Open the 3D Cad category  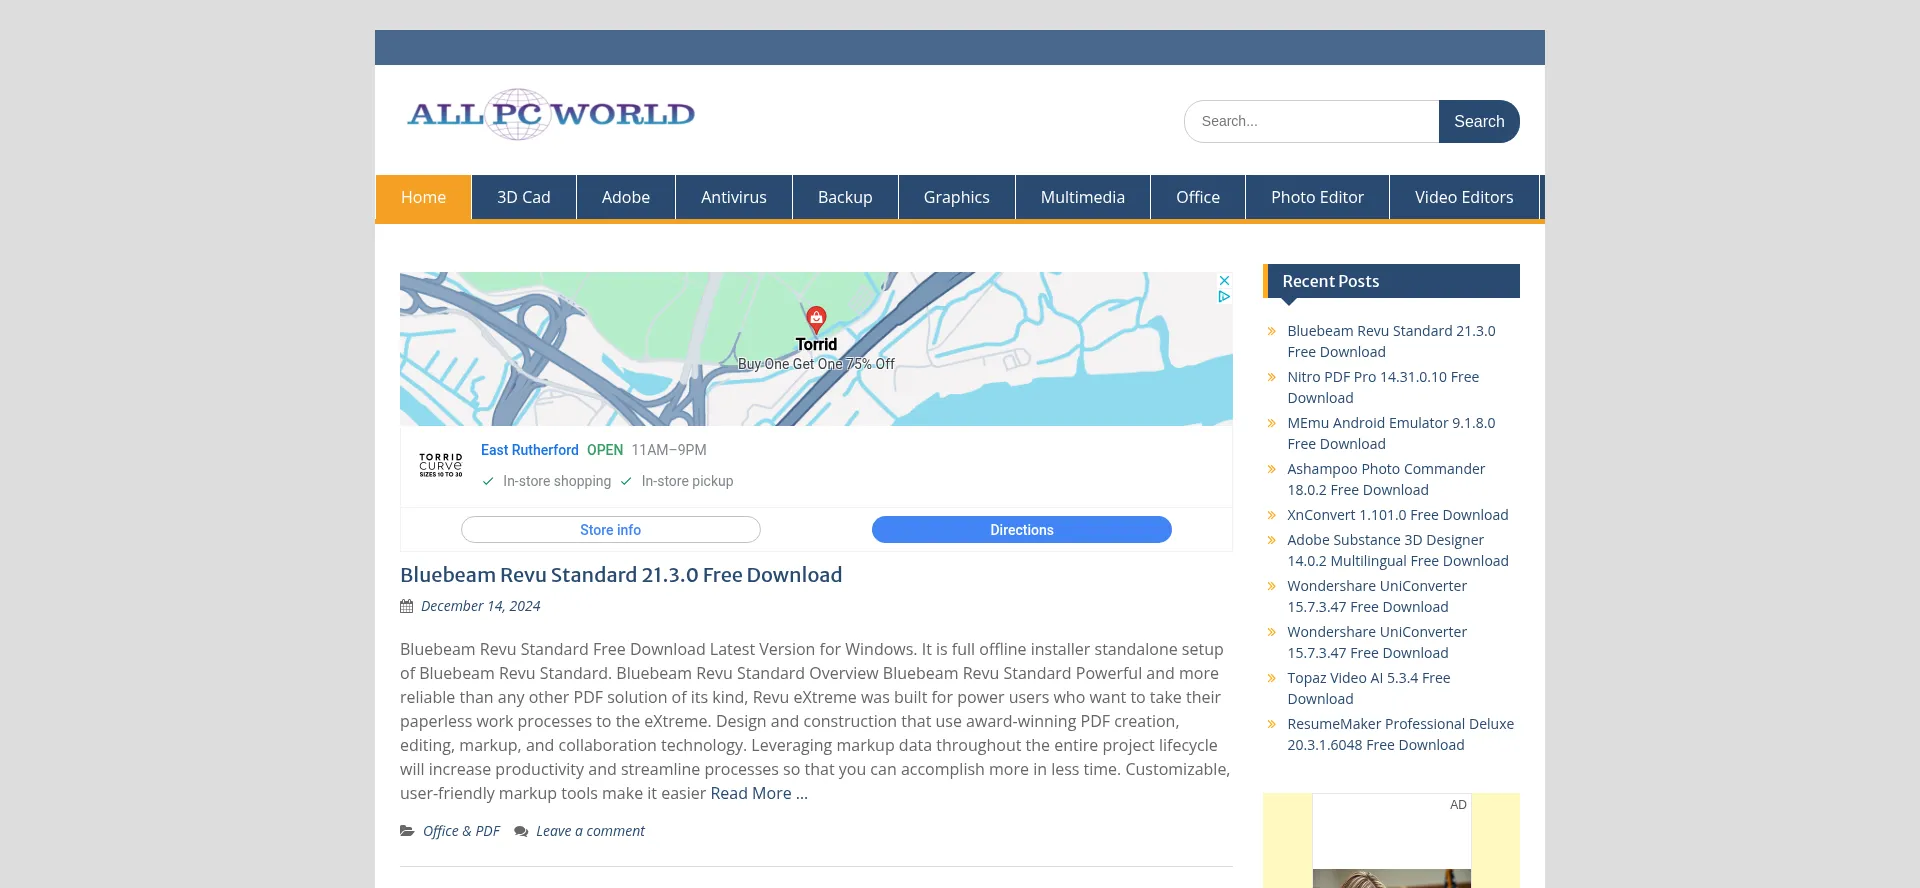coord(524,197)
